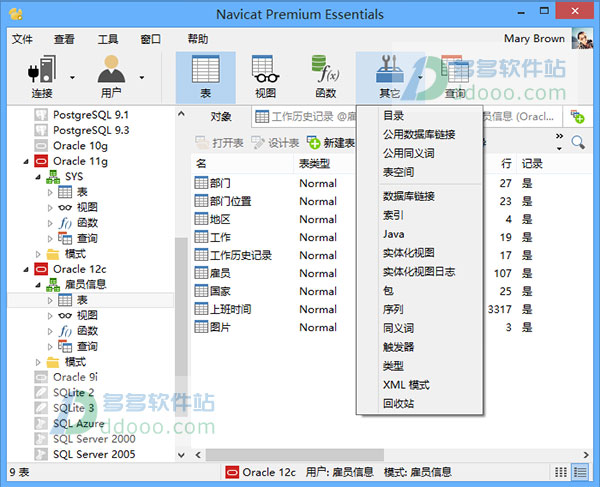Sort by the 表类型 column header
The image size is (600, 487).
point(314,164)
